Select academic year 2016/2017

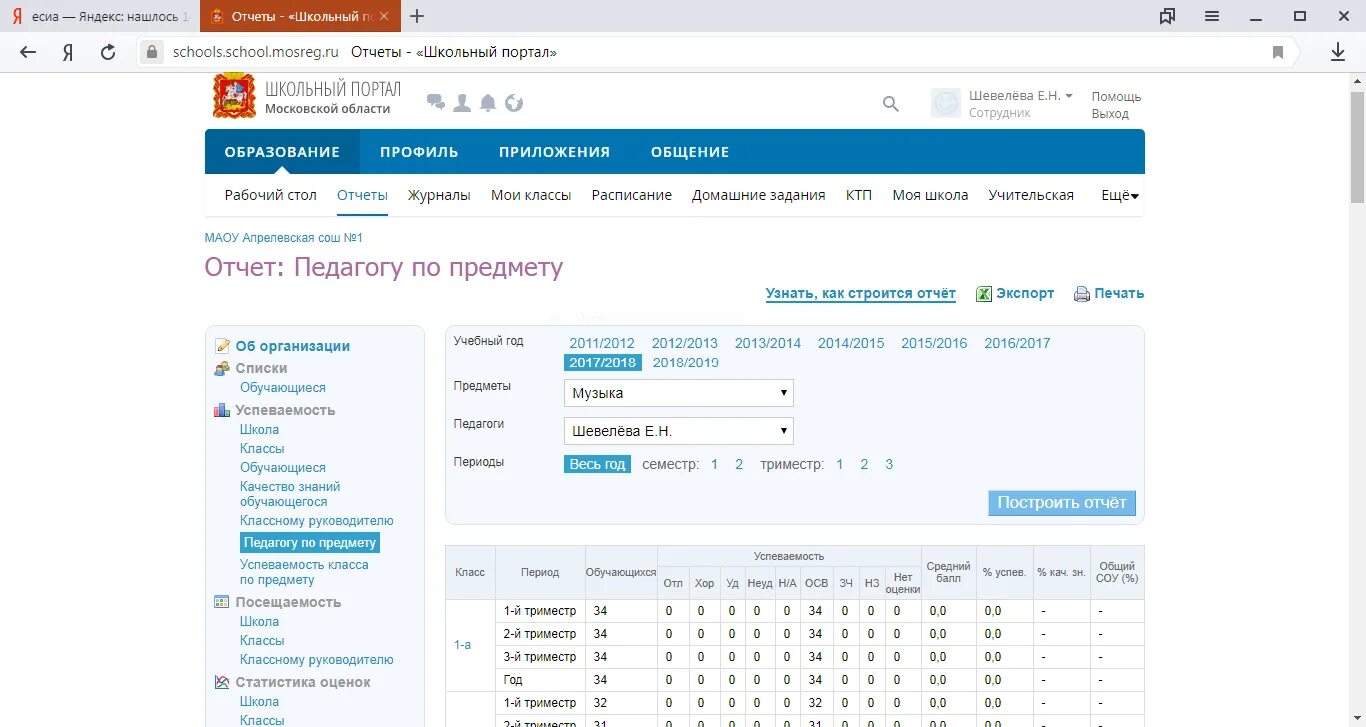(x=1017, y=343)
